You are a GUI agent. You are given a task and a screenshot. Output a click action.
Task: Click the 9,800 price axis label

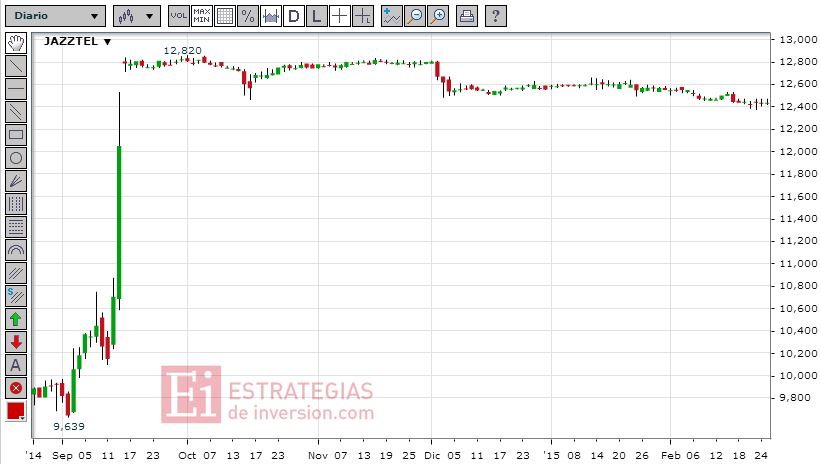(795, 398)
